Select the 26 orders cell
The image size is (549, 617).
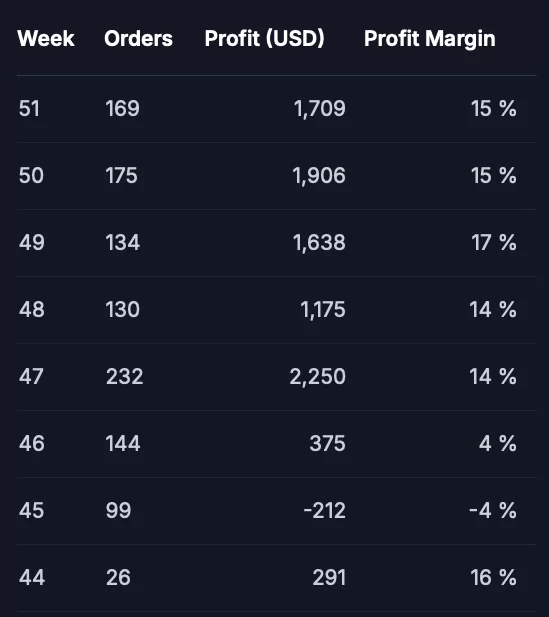tap(118, 577)
